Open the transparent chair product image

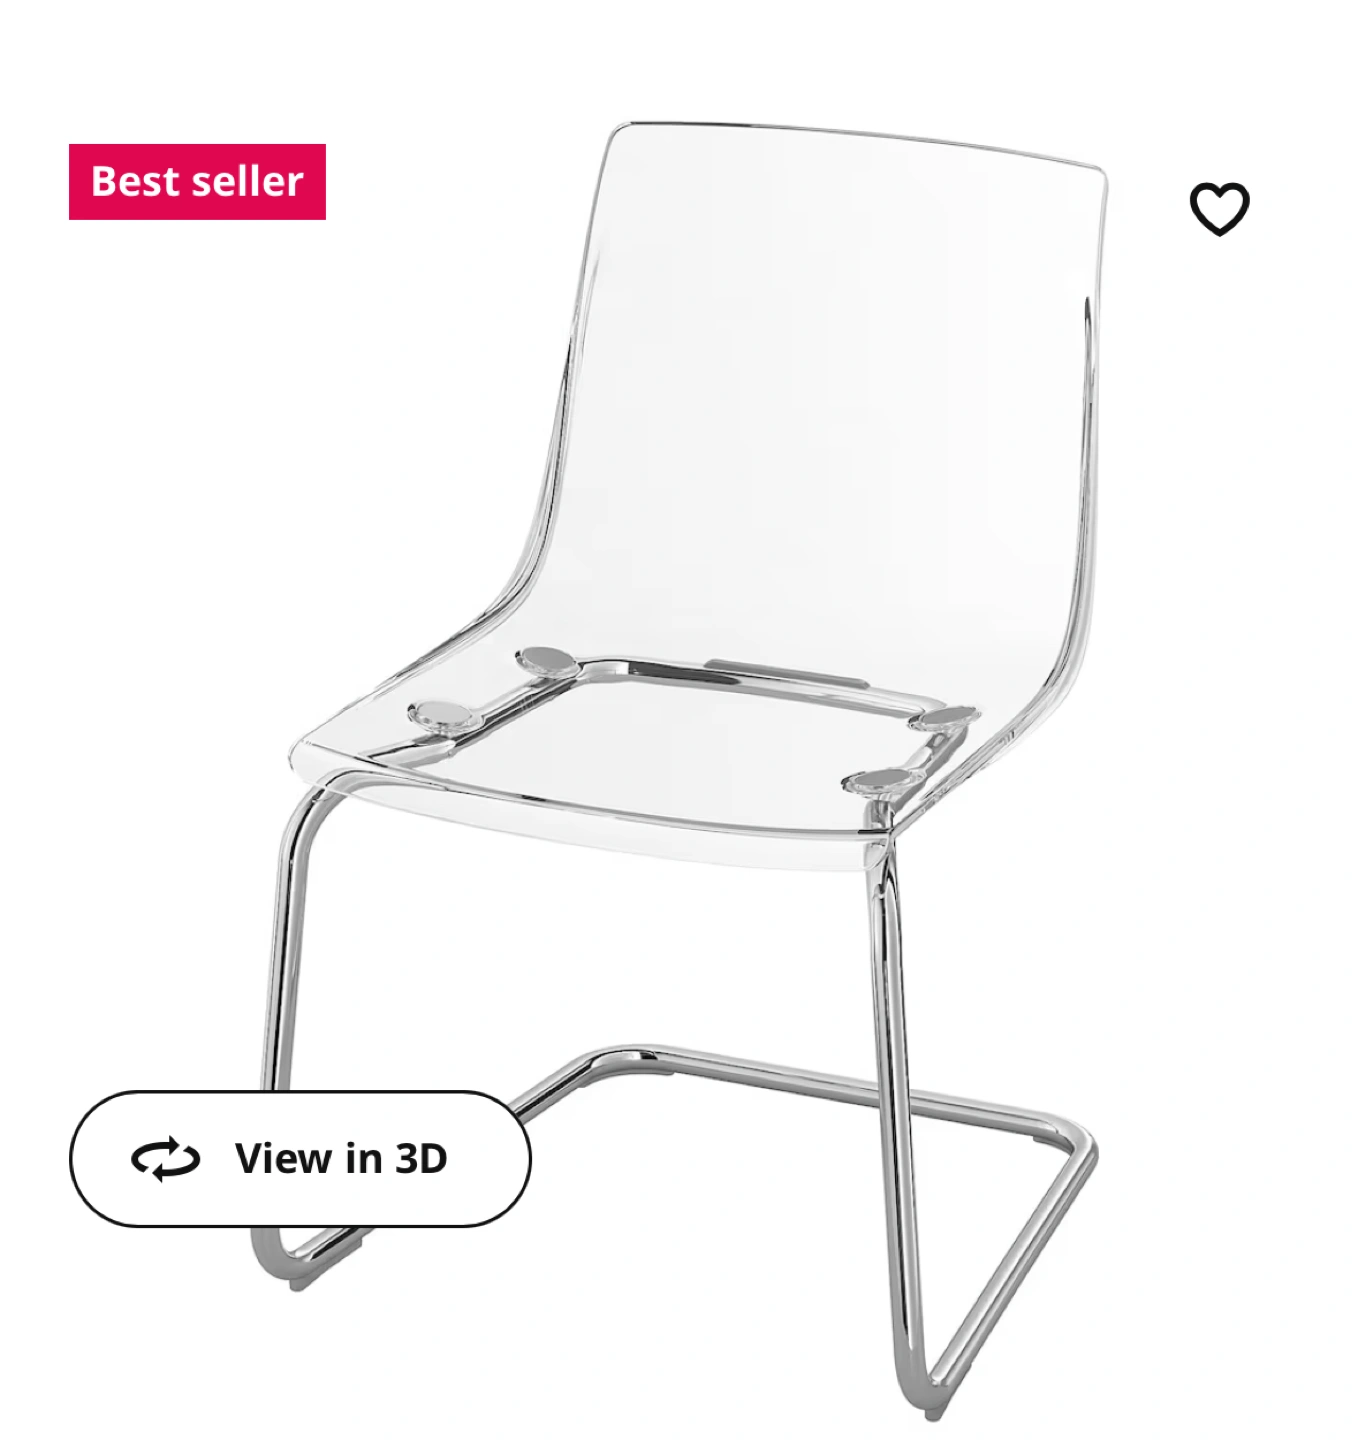[x=690, y=760]
